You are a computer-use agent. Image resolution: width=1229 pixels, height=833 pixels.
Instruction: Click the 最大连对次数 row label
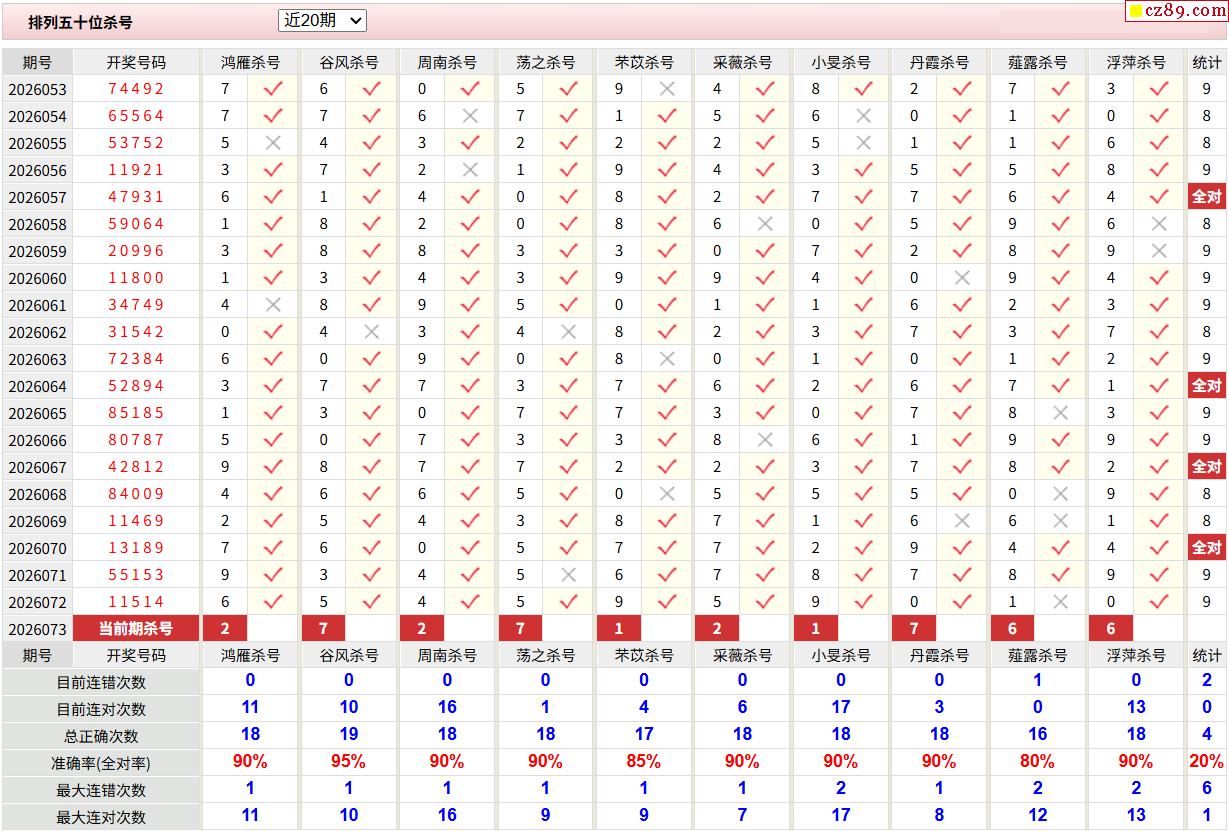[x=101, y=817]
